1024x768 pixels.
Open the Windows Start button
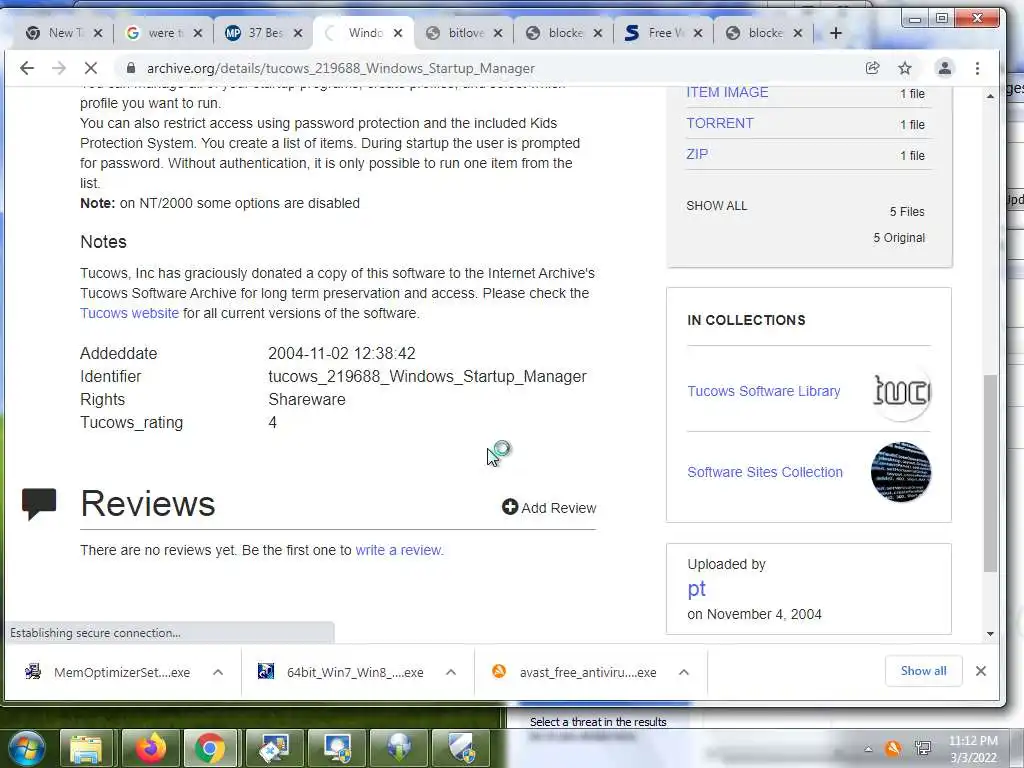(x=27, y=748)
